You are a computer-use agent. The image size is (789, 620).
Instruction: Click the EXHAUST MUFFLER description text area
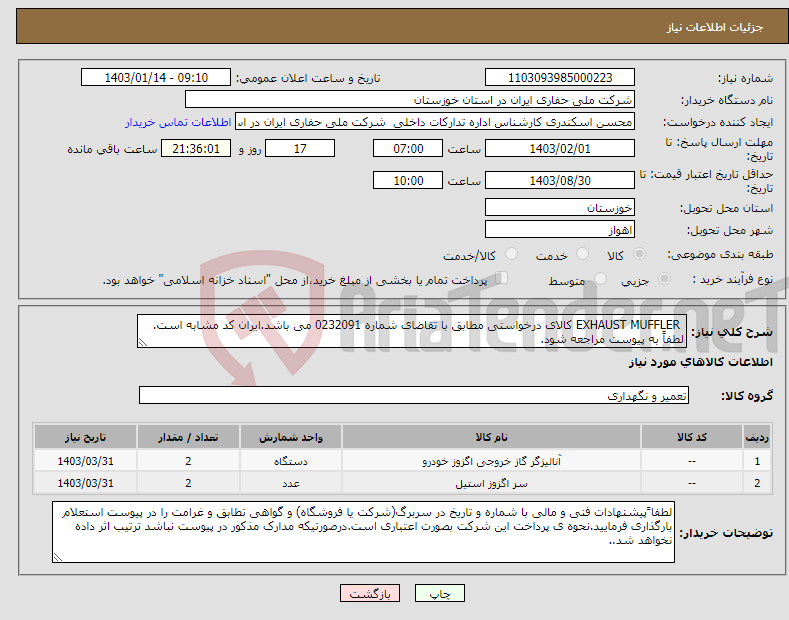click(412, 331)
